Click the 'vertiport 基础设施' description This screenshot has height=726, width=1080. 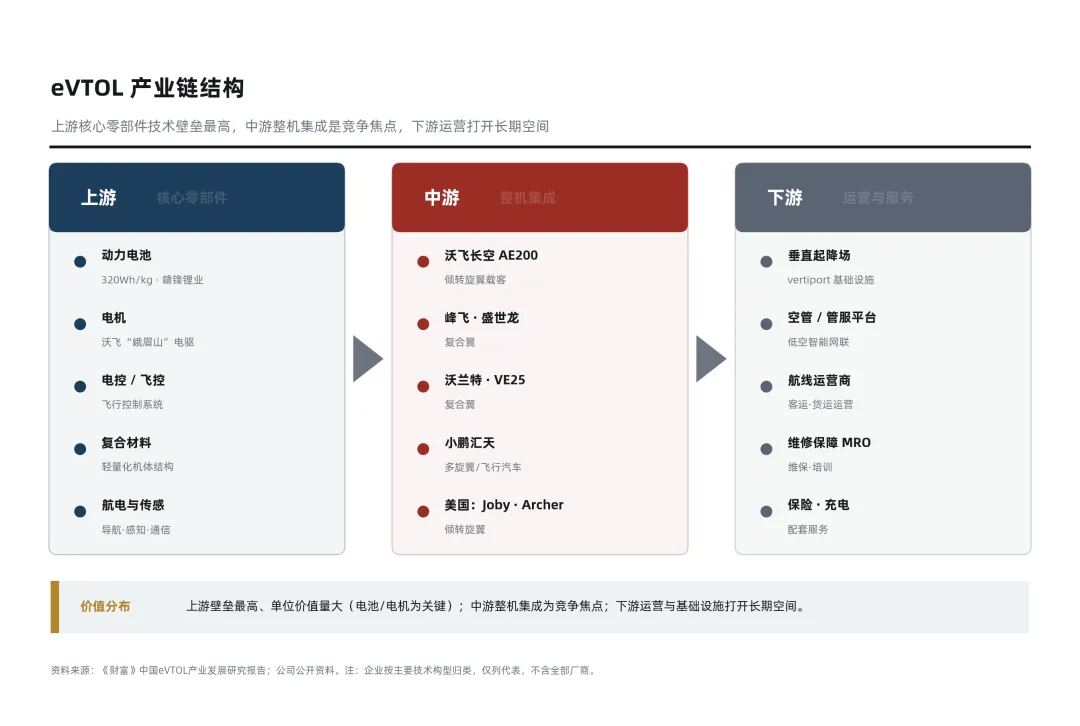tap(831, 280)
